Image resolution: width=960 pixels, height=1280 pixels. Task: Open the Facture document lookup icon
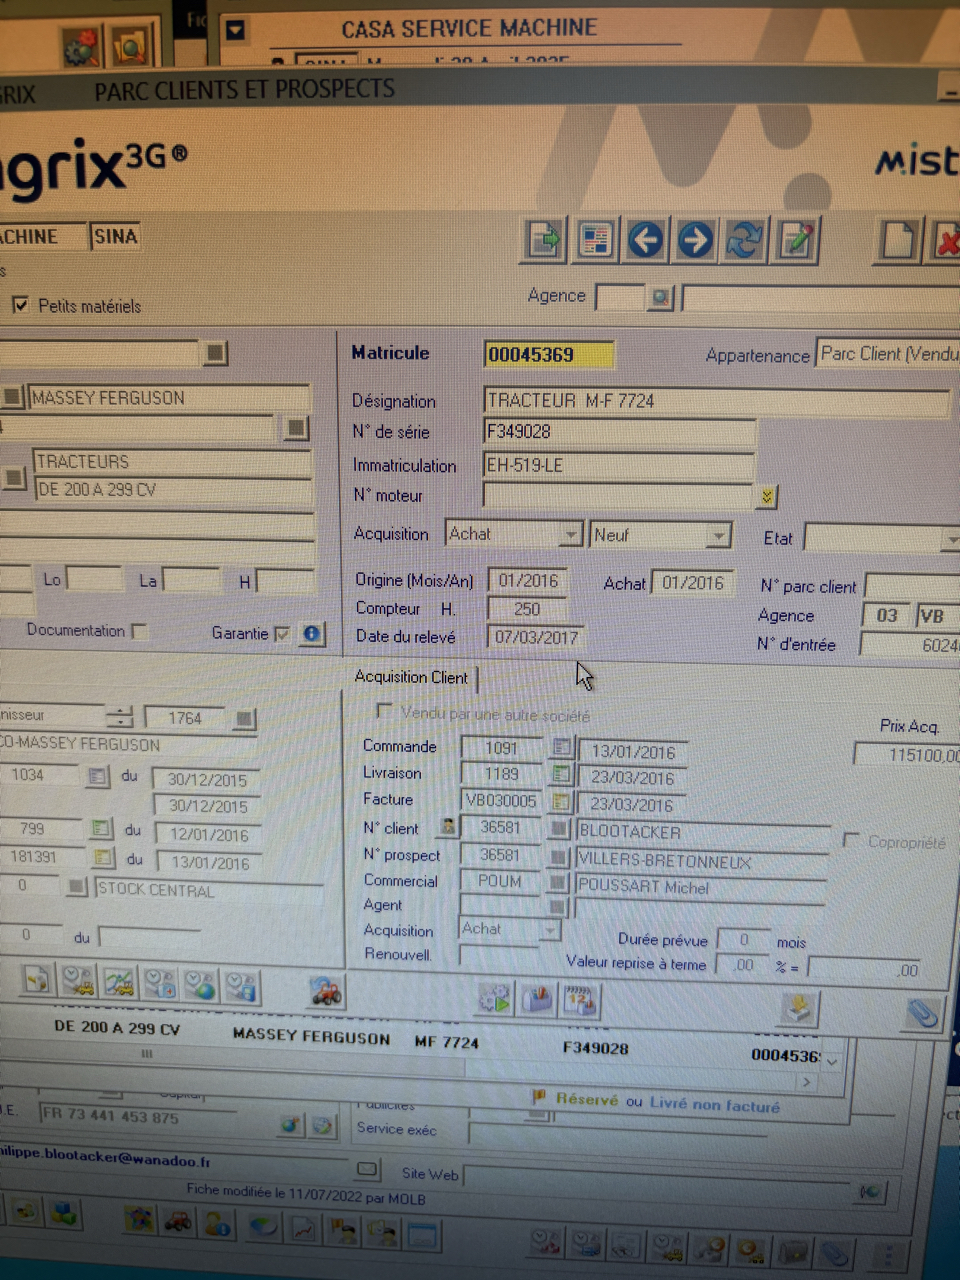[560, 801]
